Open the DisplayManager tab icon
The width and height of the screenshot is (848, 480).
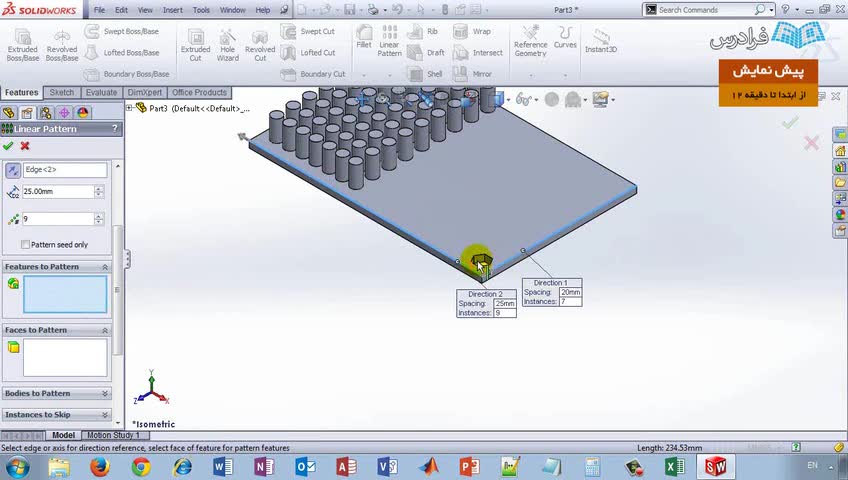(82, 112)
